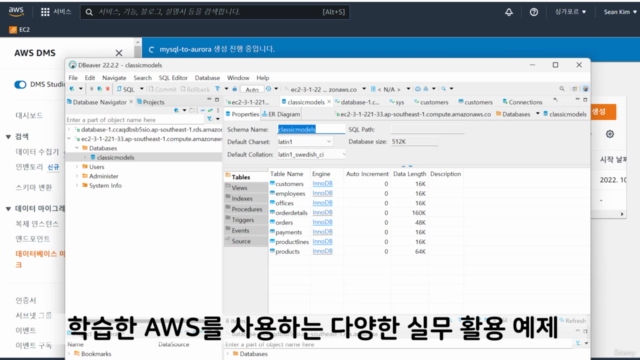Click the active transaction filter icon in toolbar

(218, 89)
